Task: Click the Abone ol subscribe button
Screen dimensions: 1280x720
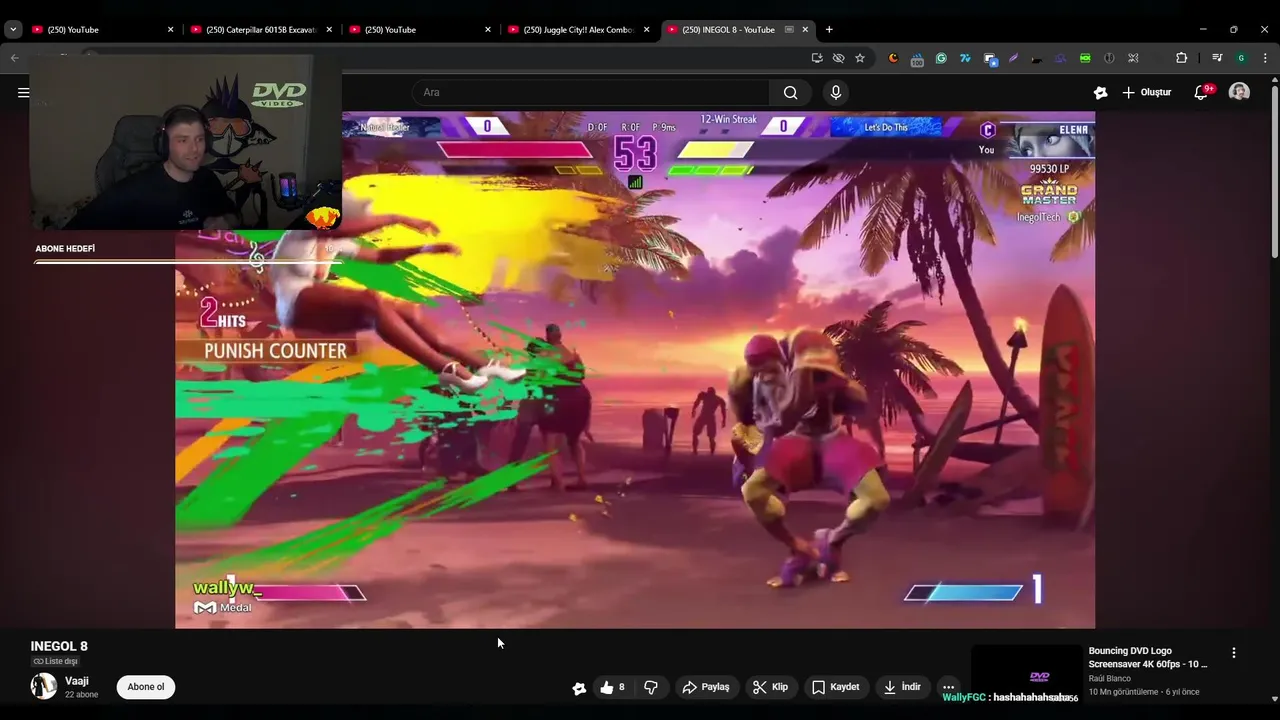Action: pyautogui.click(x=146, y=687)
